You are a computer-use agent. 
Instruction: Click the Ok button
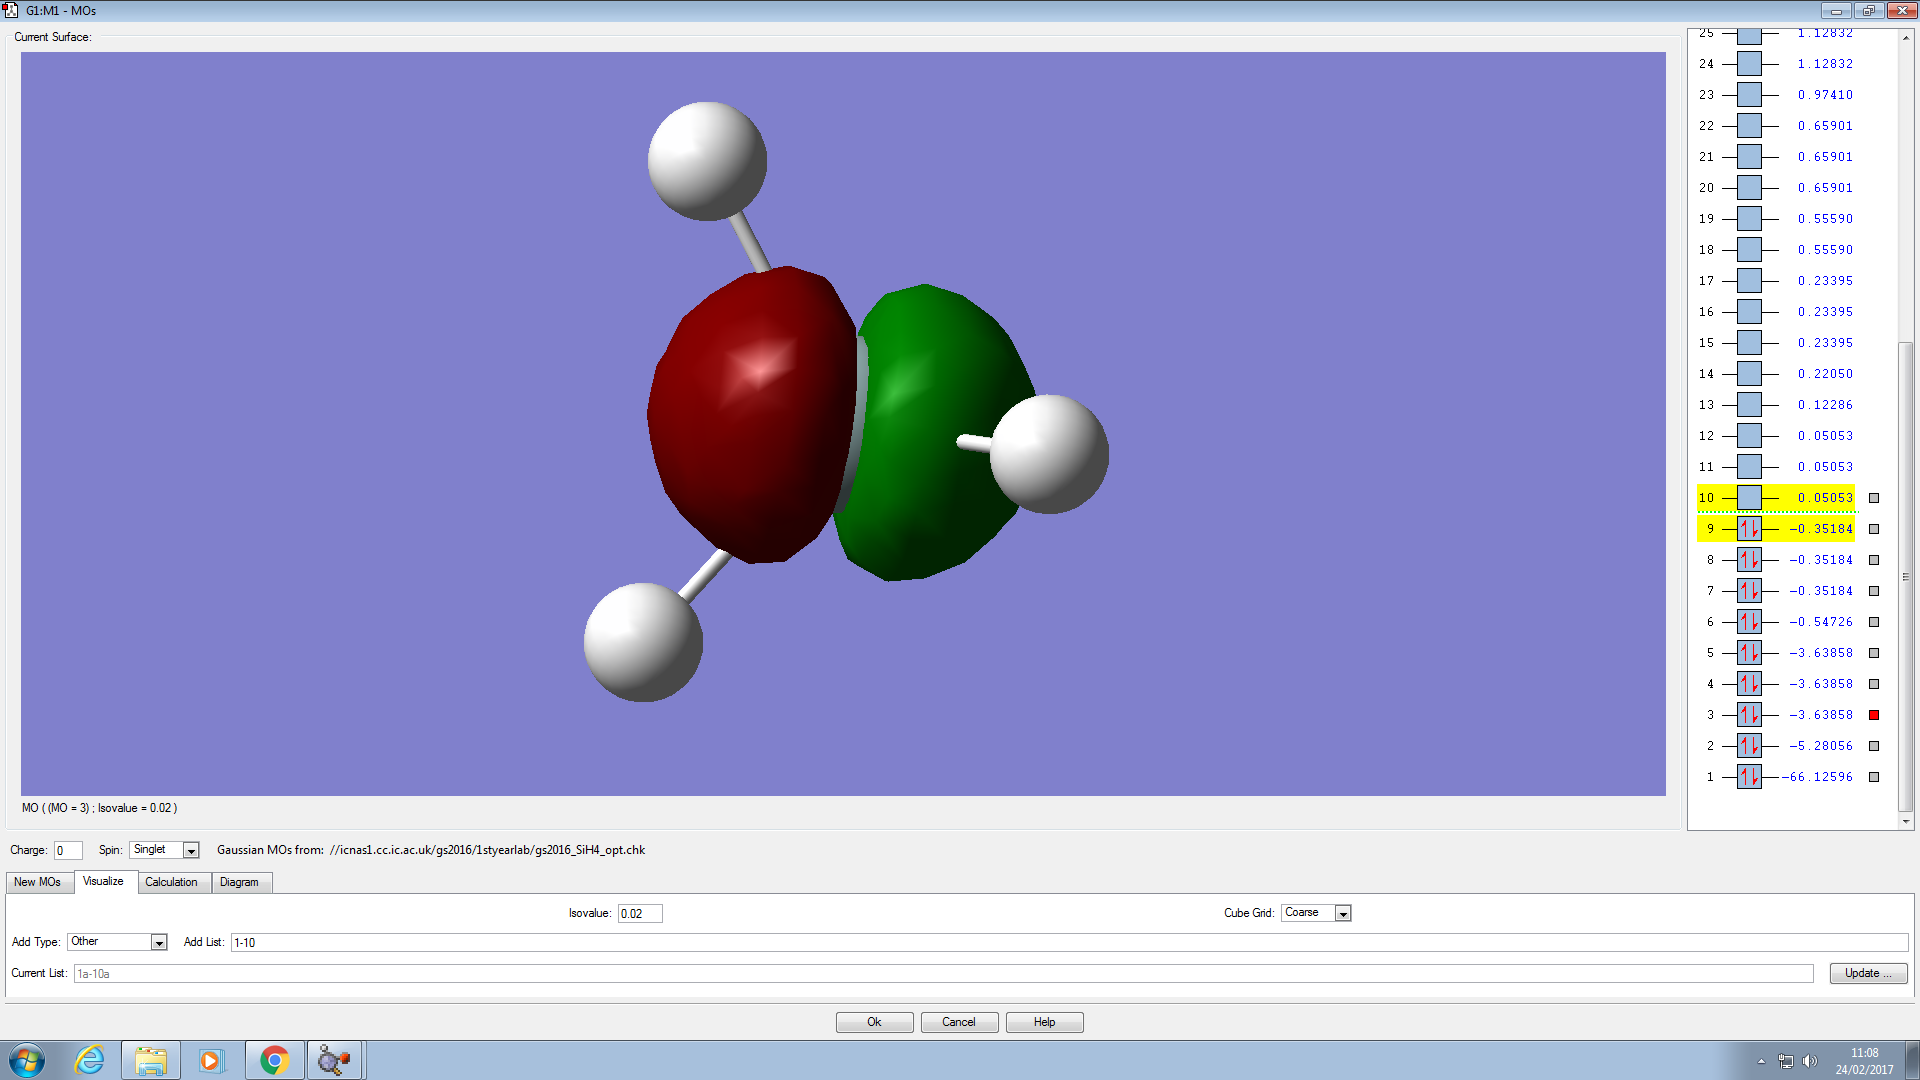coord(874,1022)
